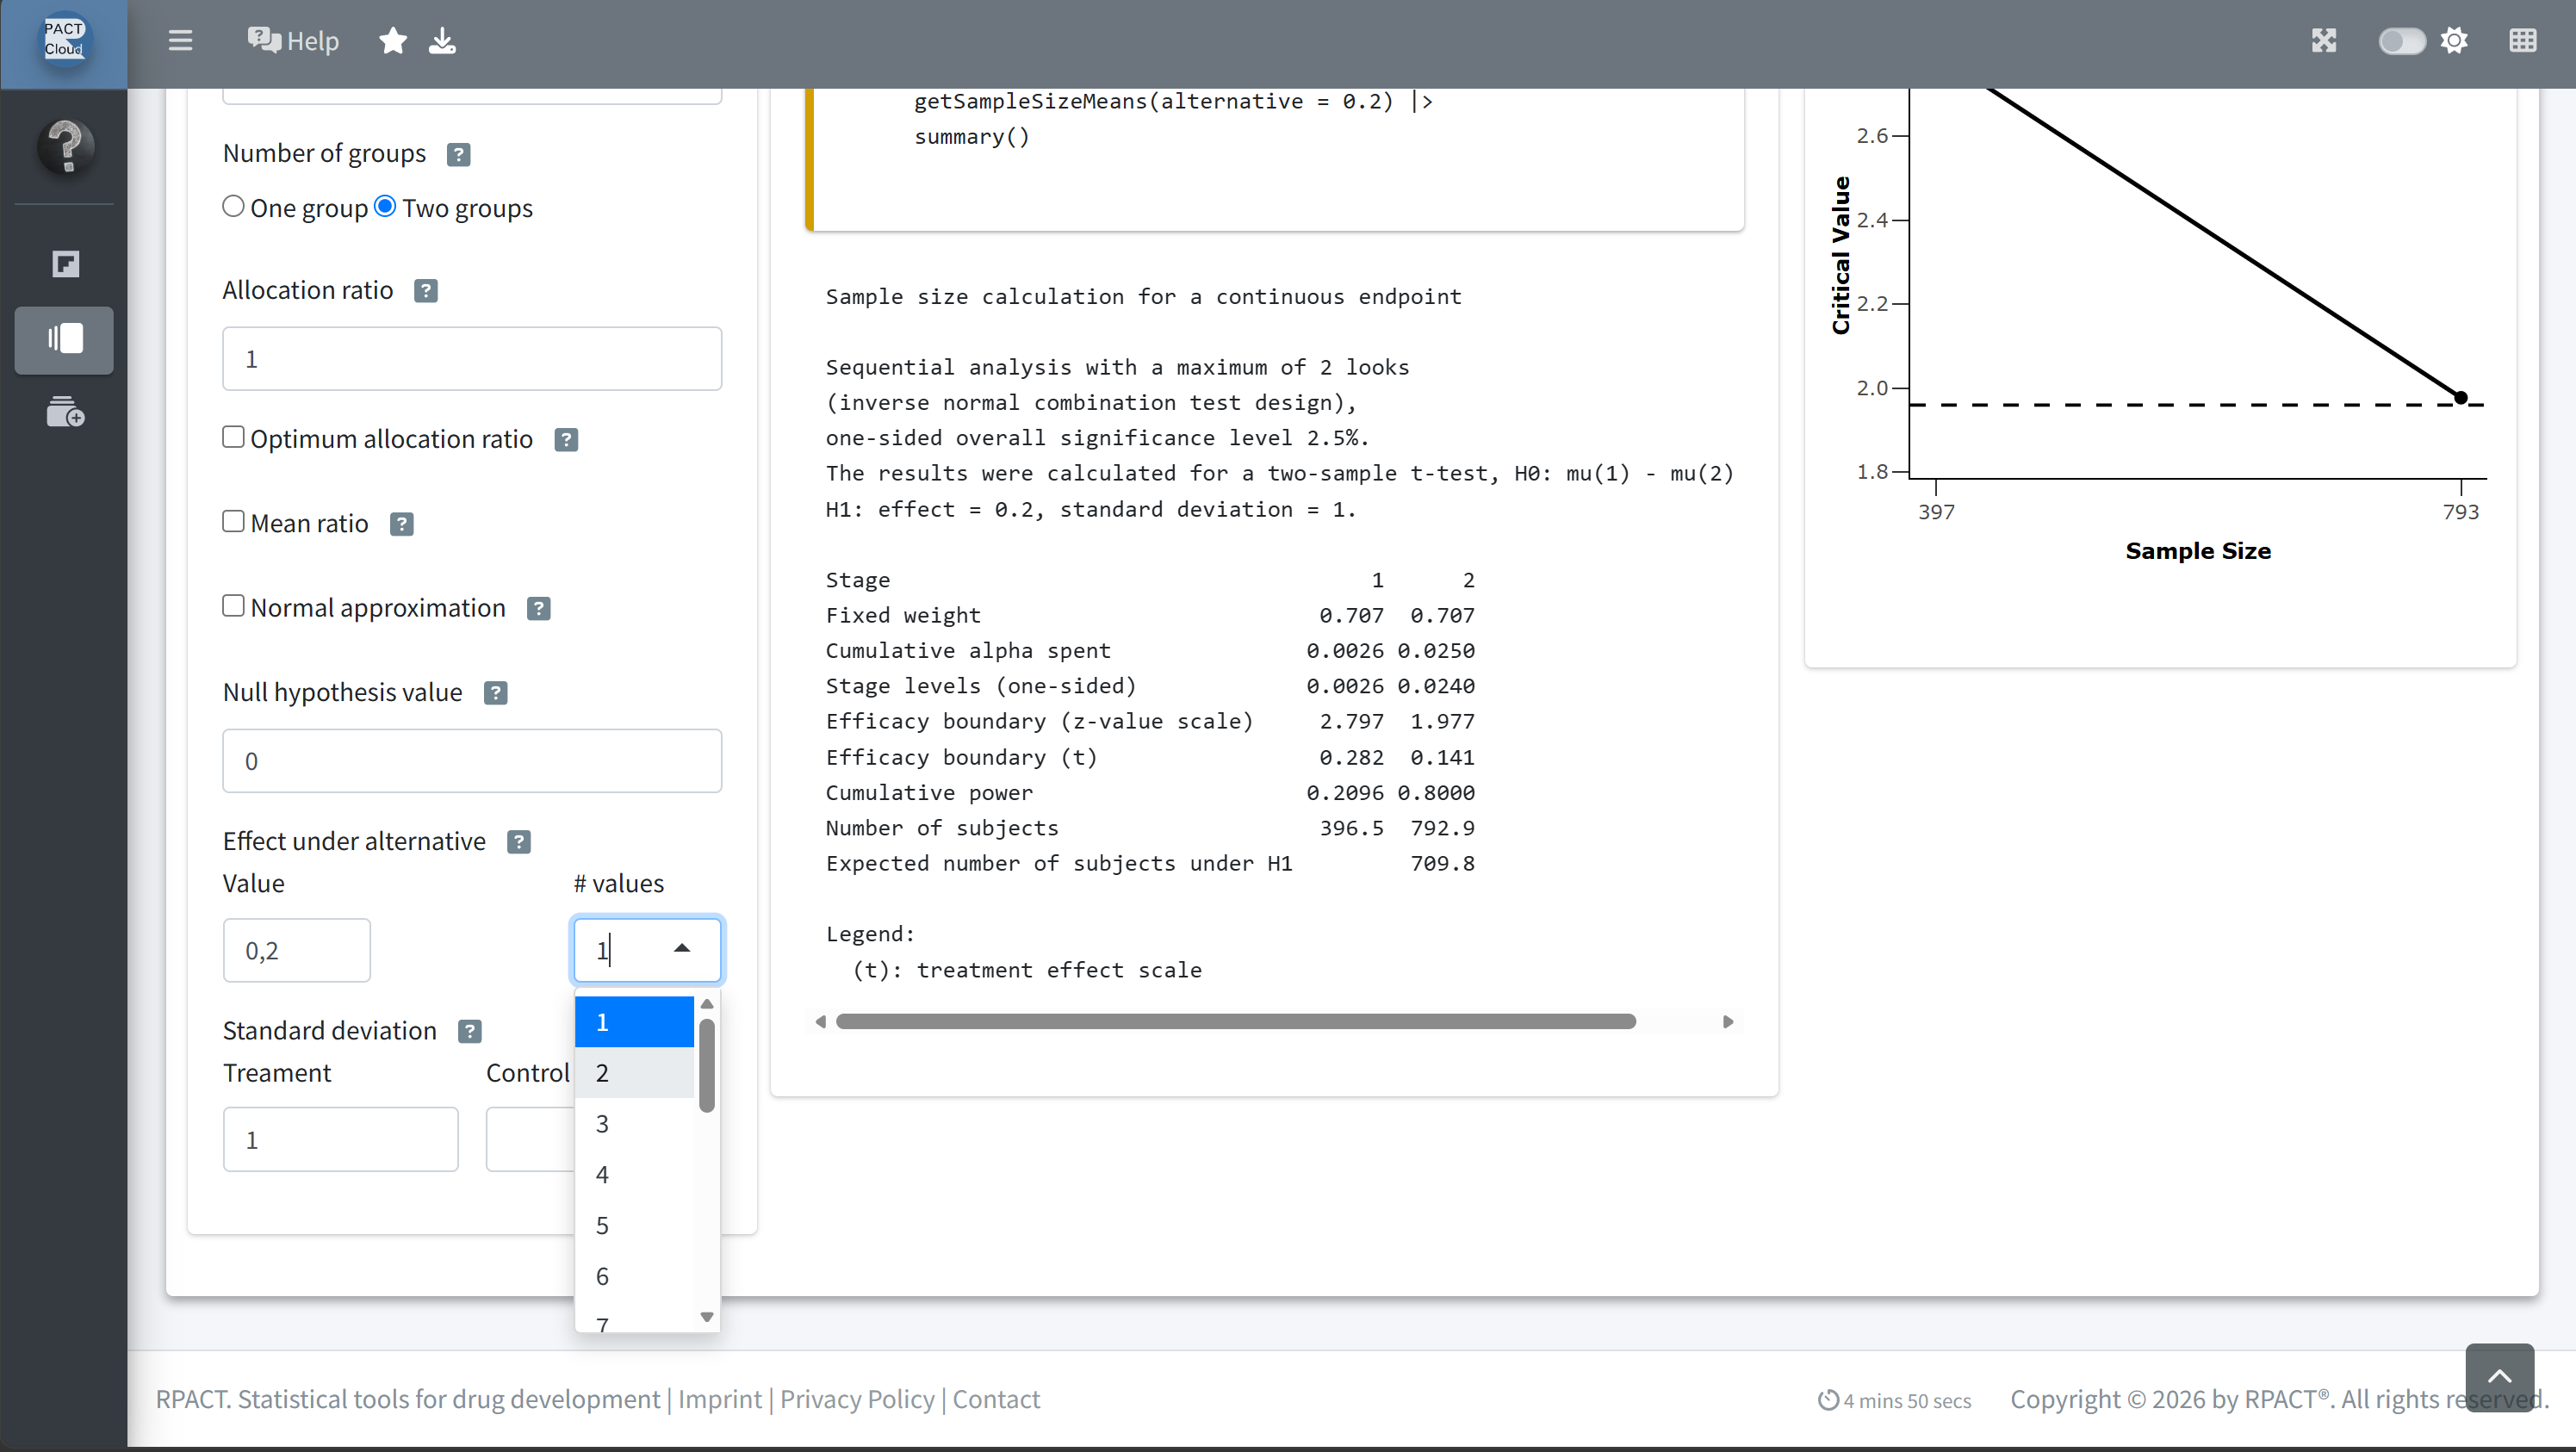Open help for Effect under alternative

519,842
